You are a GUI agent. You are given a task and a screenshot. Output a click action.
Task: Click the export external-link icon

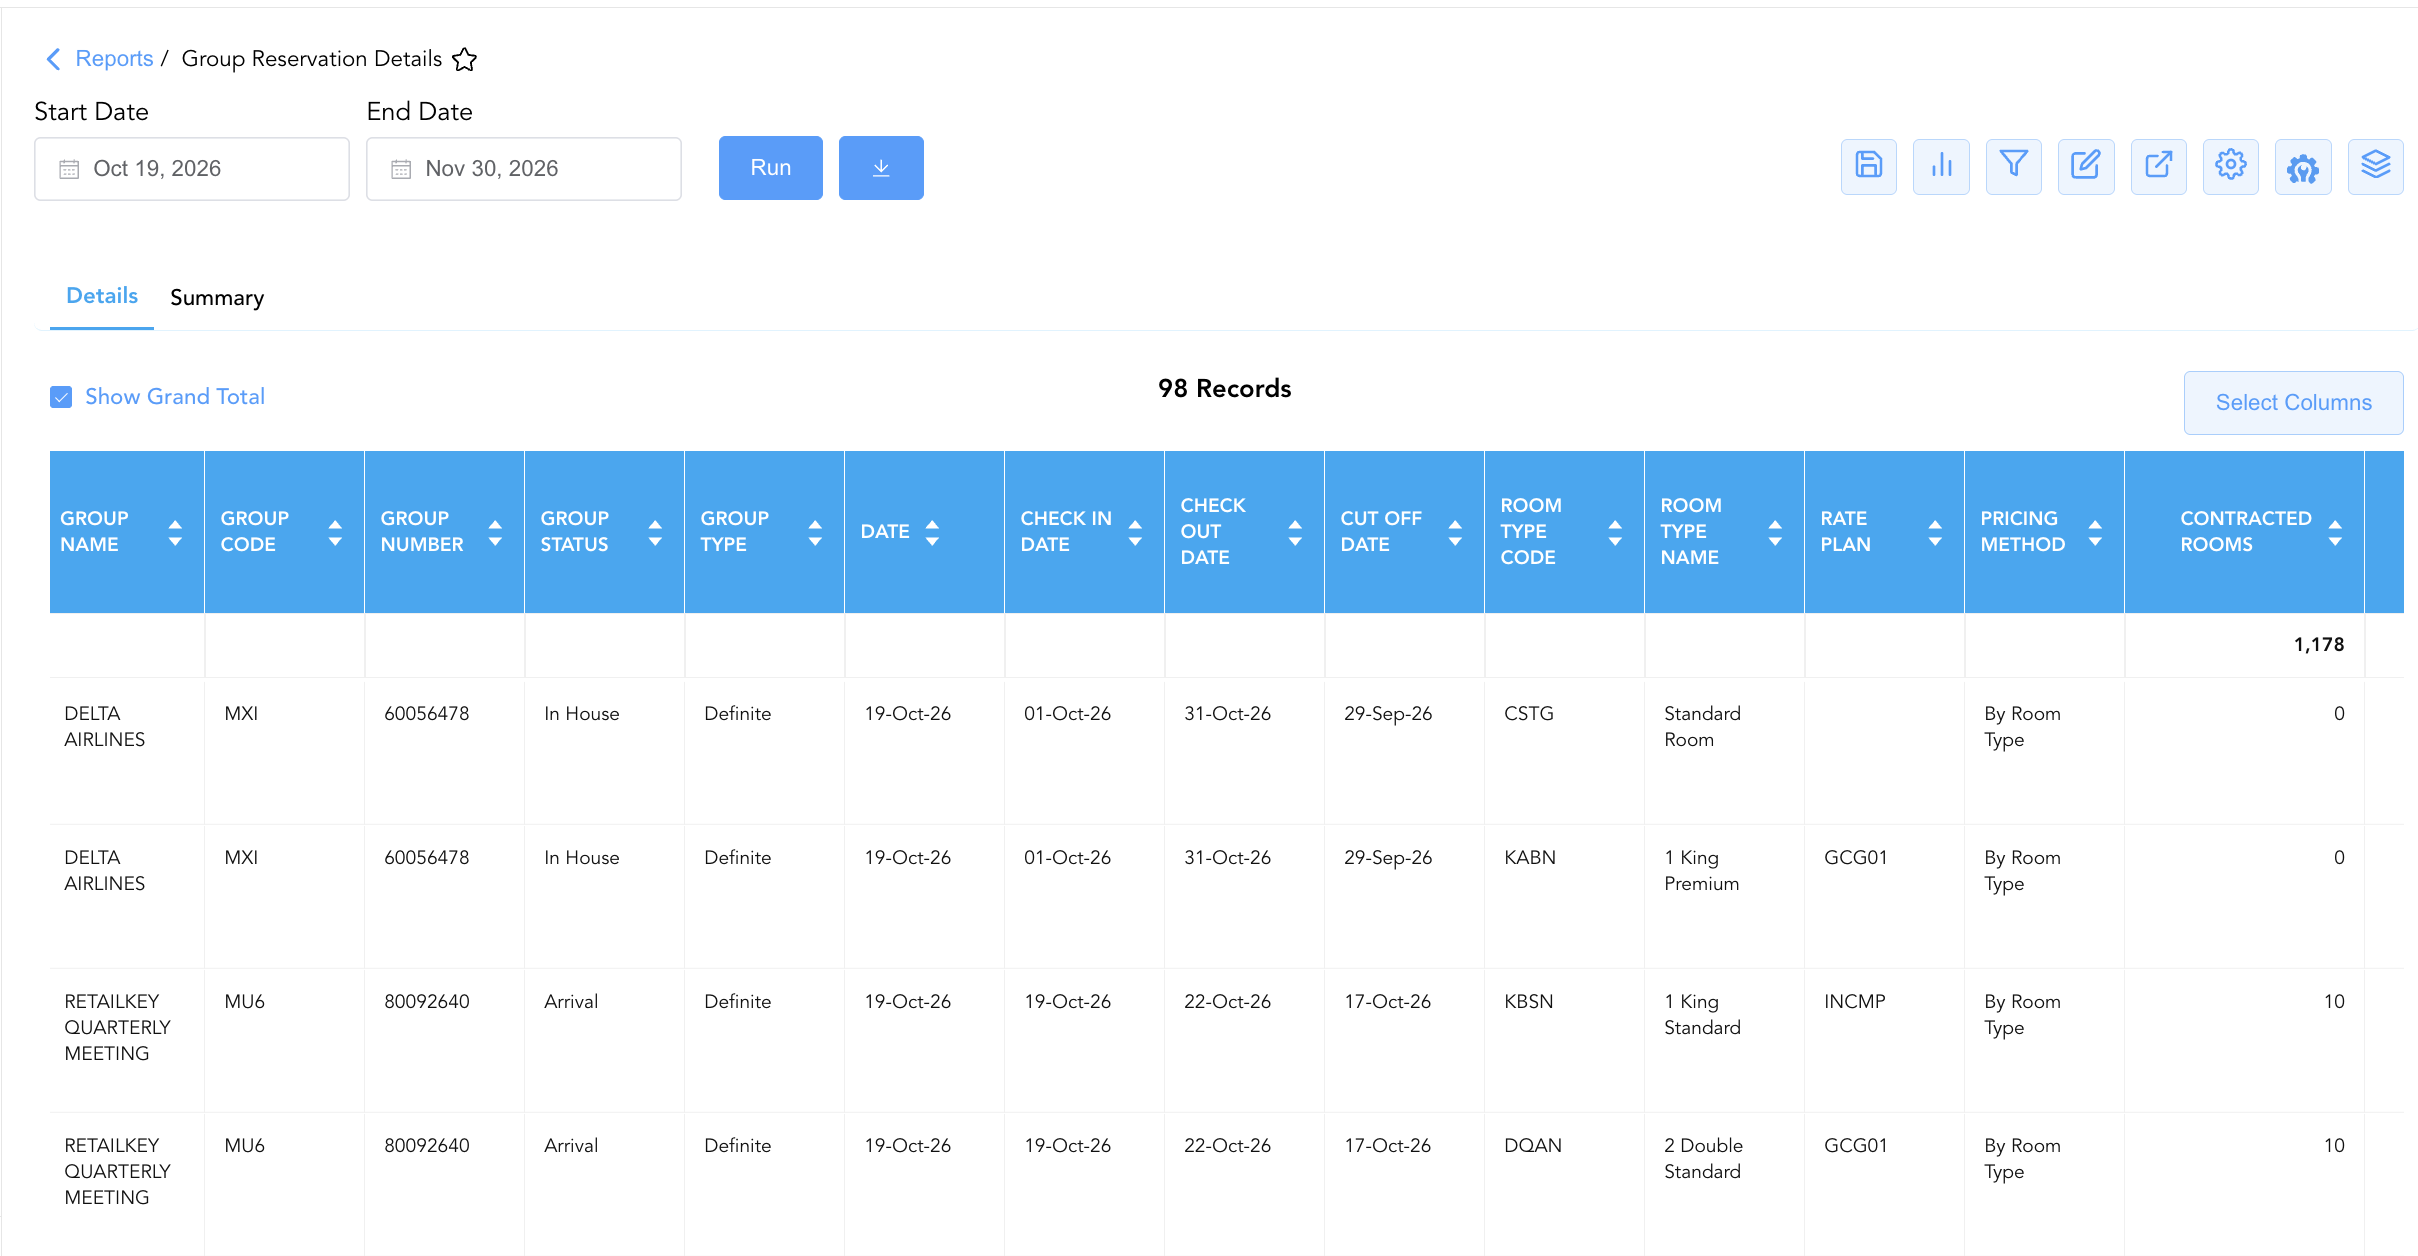2158,166
